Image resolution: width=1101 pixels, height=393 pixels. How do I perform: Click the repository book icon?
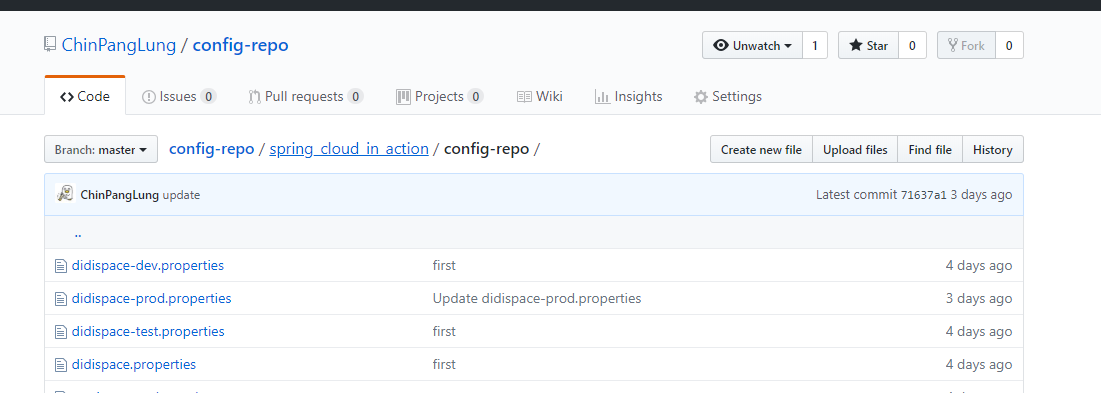[x=50, y=45]
